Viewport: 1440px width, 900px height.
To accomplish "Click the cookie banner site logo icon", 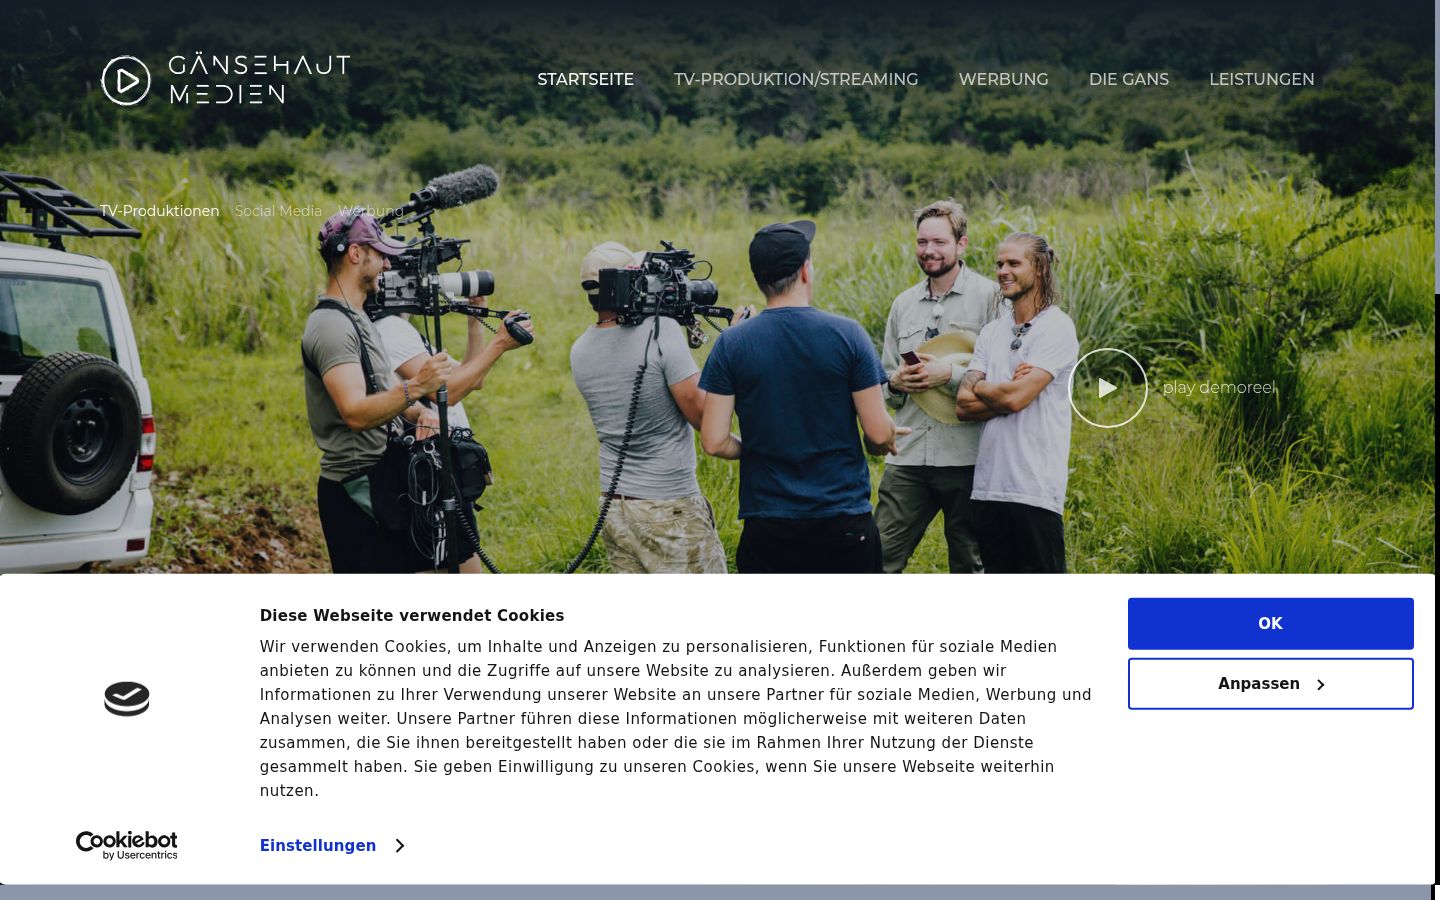I will 127,699.
